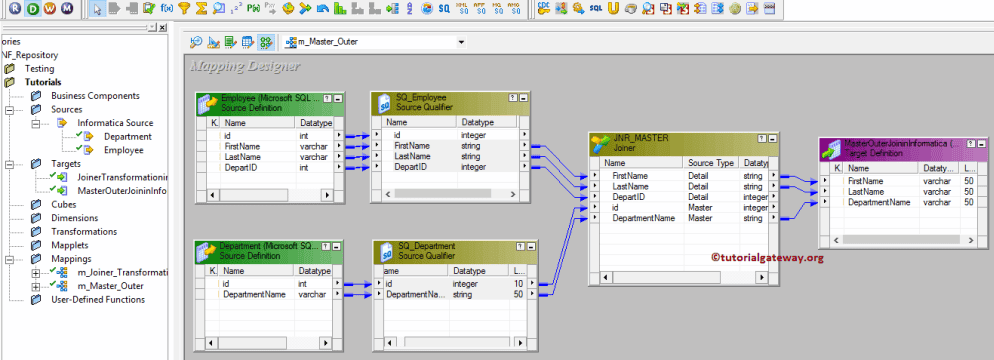994x360 pixels.
Task: Collapse the Mappings folder node
Action: click(x=10, y=259)
